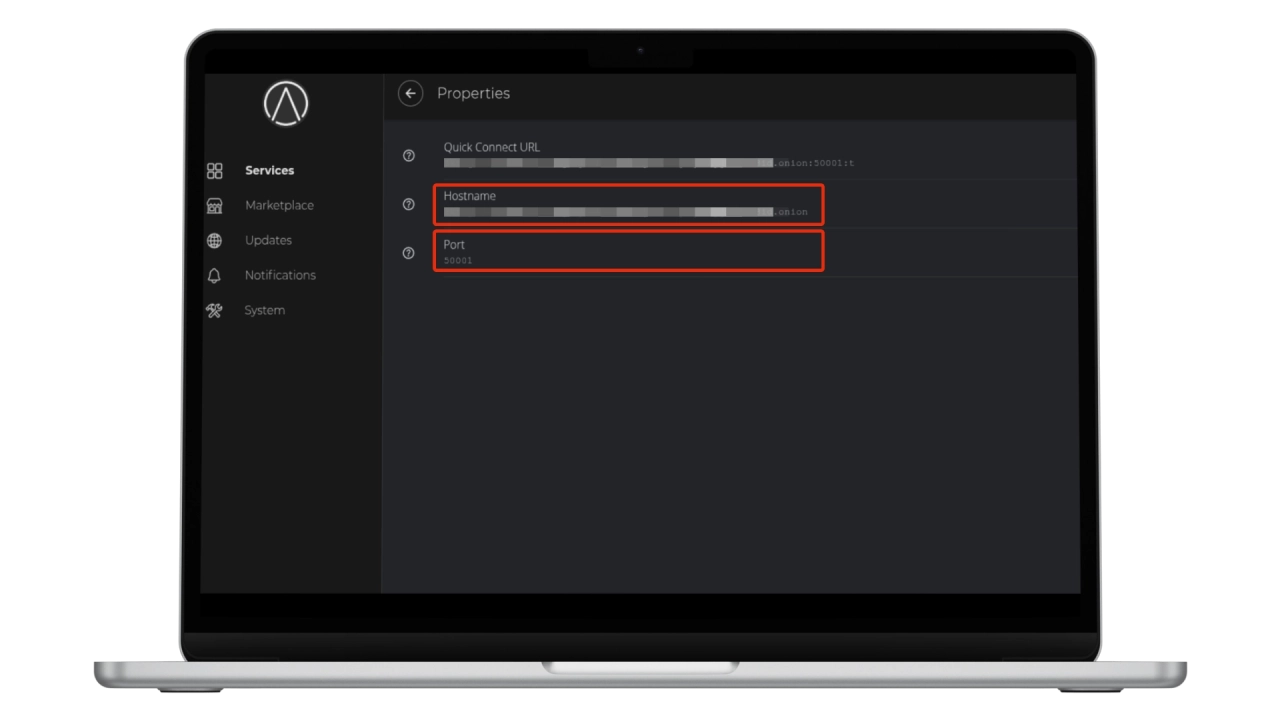Screen dimensions: 1280x720
Task: Click the System tools icon
Action: (214, 311)
